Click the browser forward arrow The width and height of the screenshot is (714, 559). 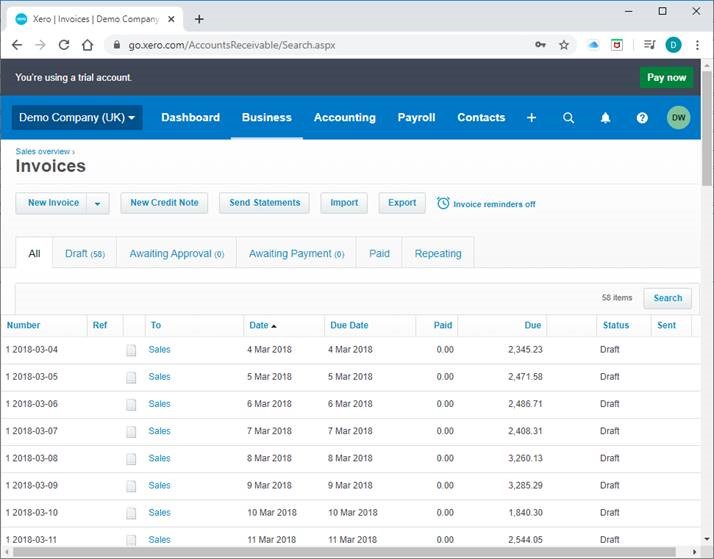pos(41,45)
